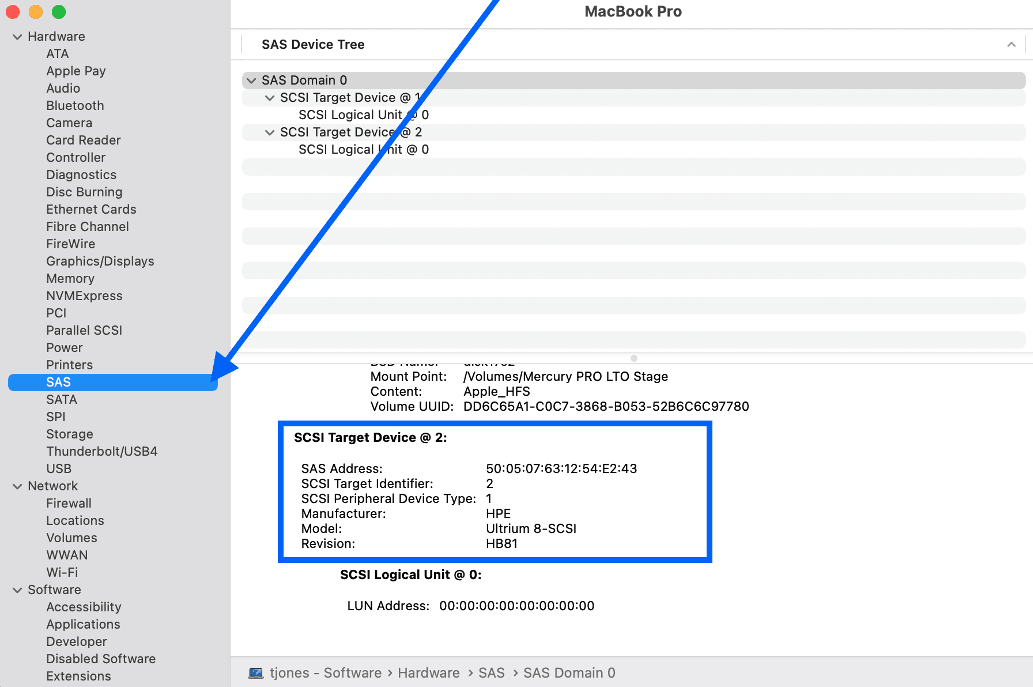The height and width of the screenshot is (687, 1033).
Task: Click the column sort chevron at right
Action: click(1011, 45)
